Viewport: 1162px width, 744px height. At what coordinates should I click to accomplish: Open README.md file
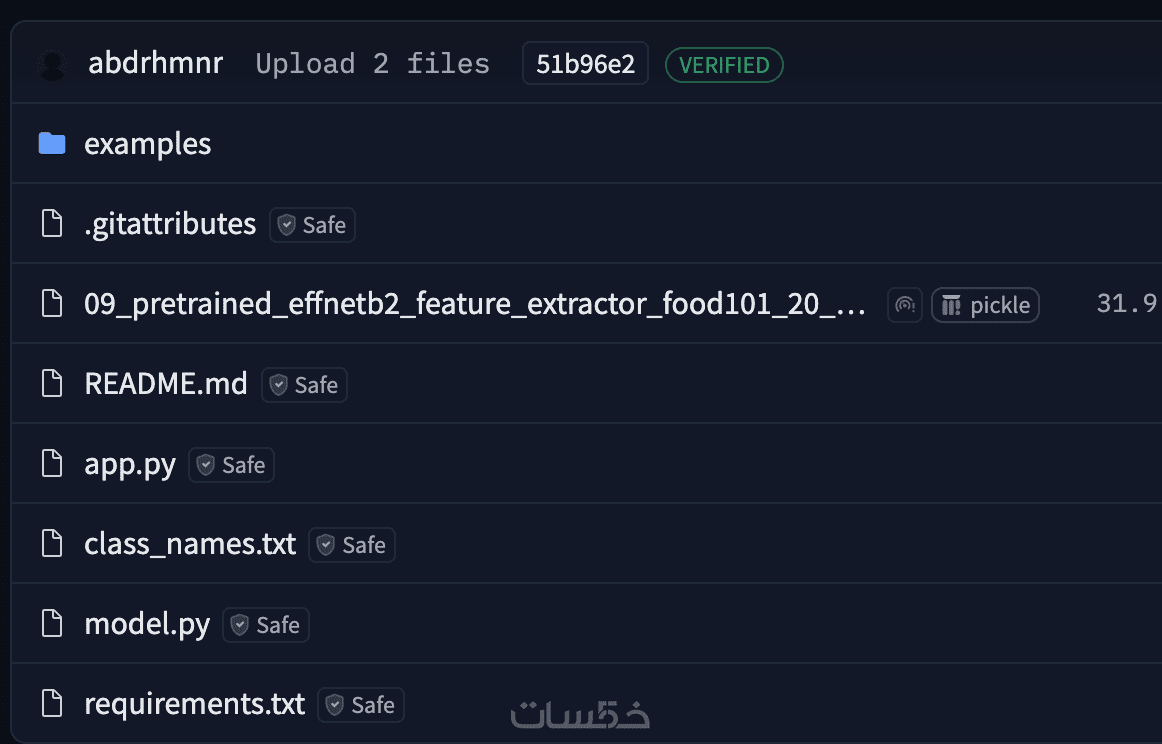[166, 384]
